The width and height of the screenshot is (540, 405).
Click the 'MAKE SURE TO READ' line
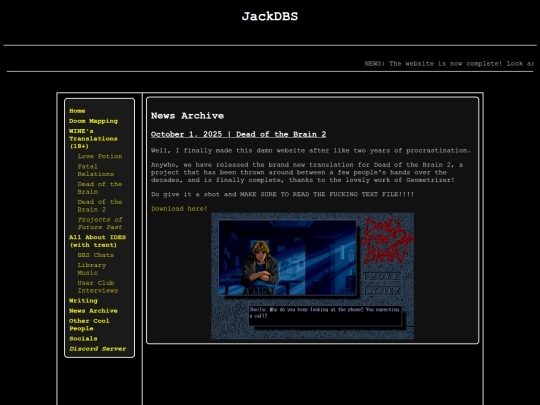[x=282, y=194]
